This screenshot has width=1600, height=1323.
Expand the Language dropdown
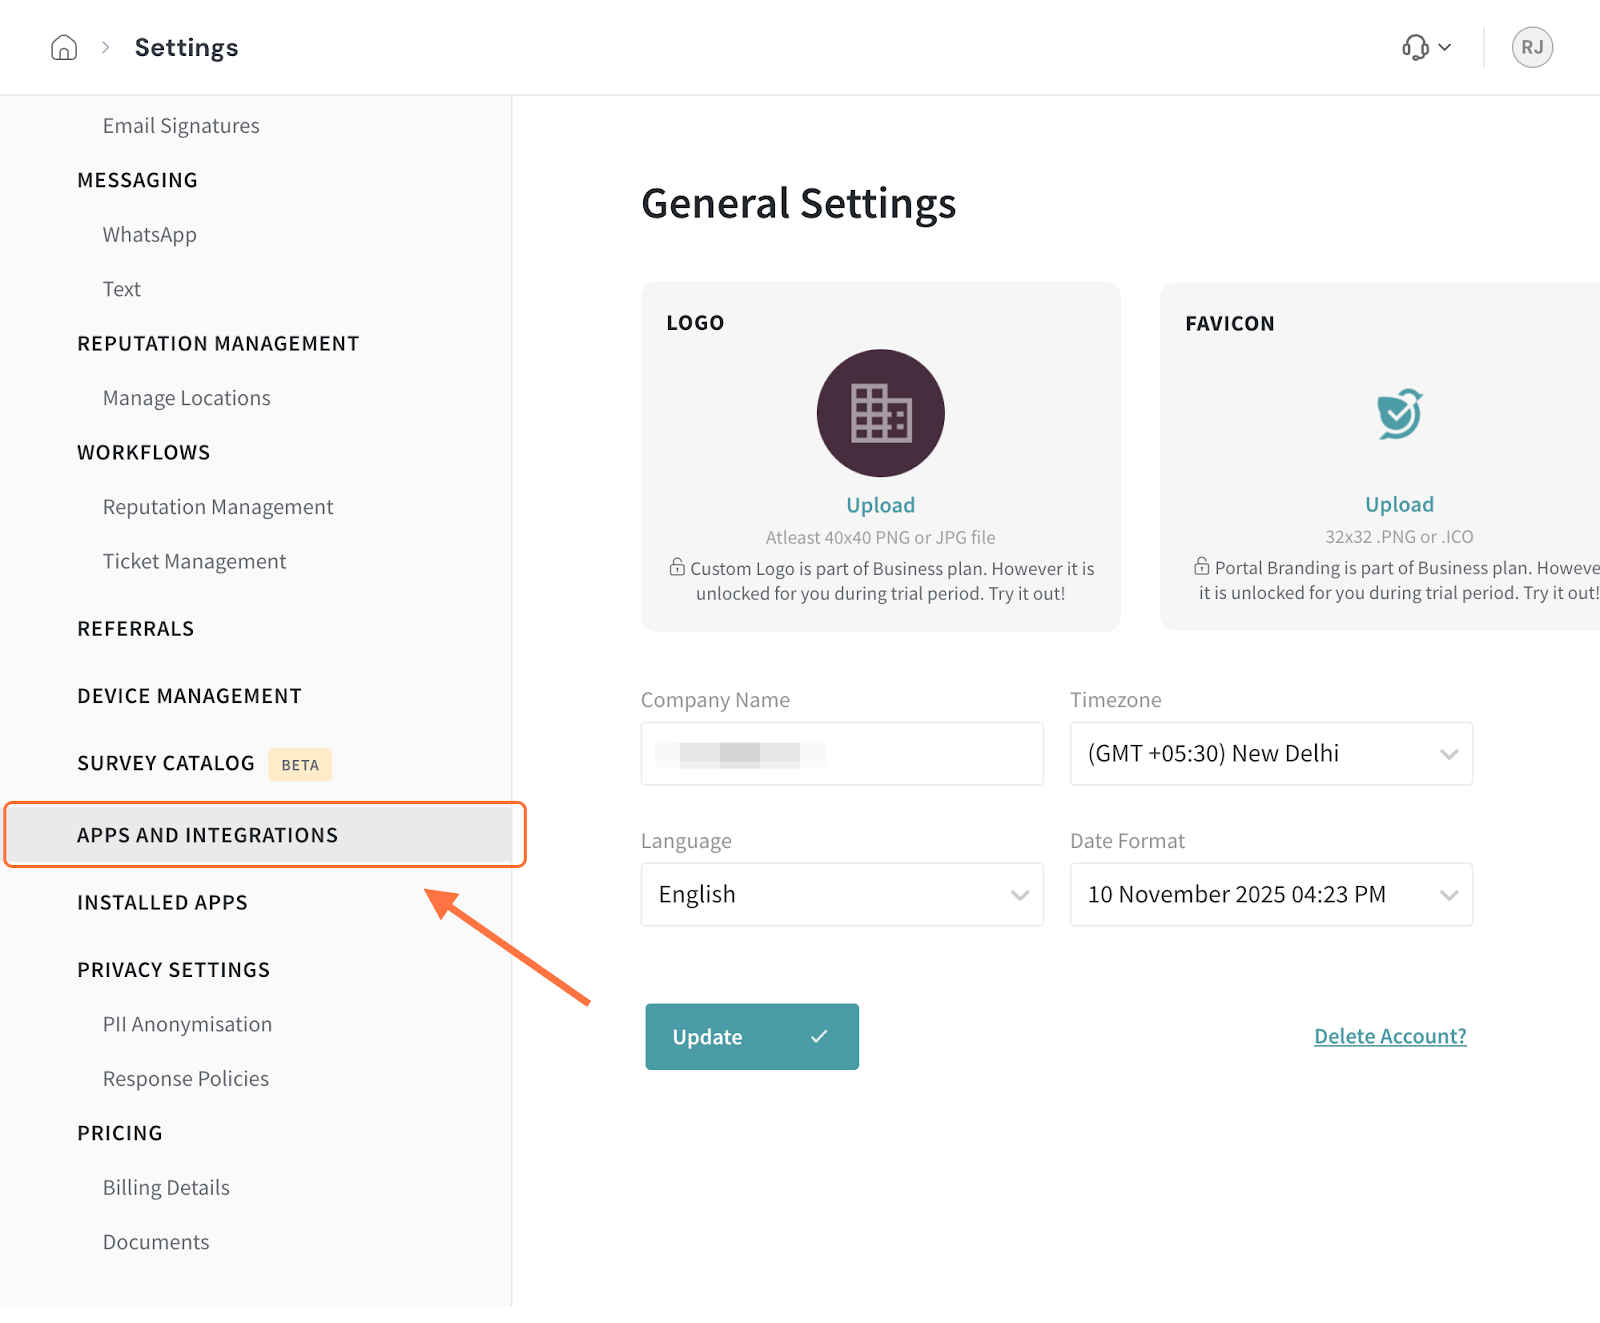tap(841, 894)
